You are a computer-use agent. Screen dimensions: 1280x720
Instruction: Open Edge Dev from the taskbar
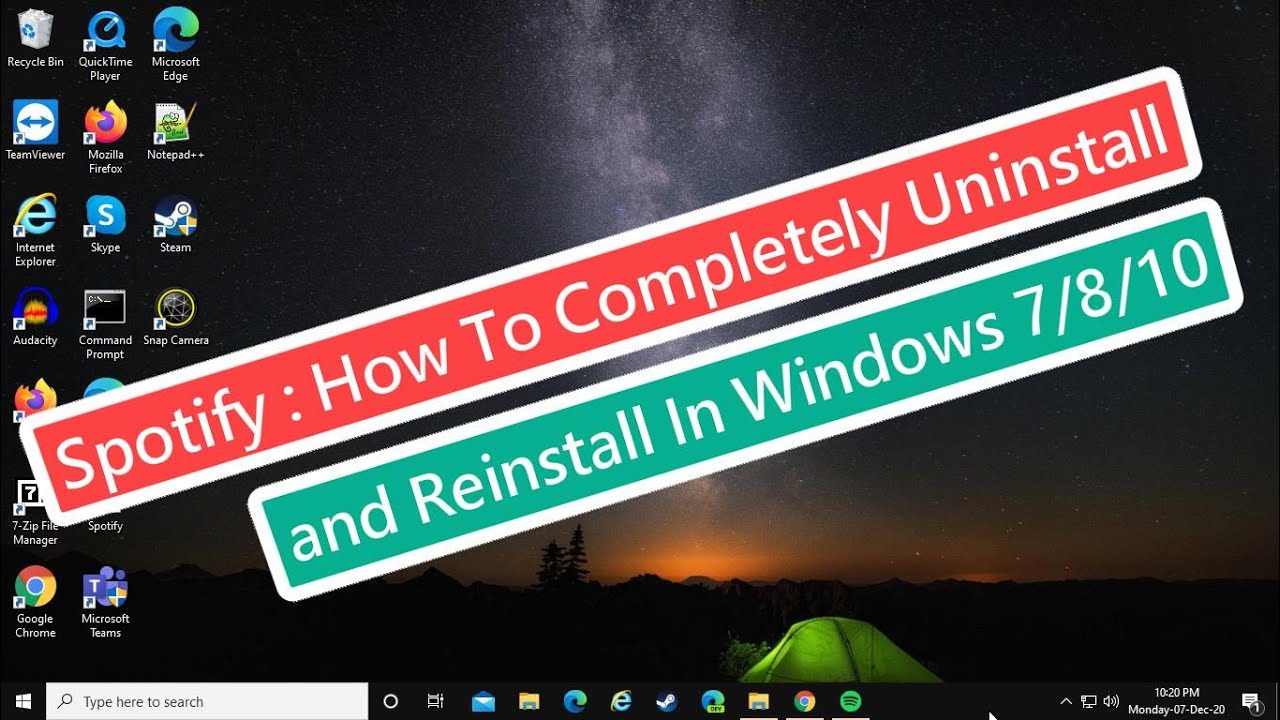click(x=713, y=701)
